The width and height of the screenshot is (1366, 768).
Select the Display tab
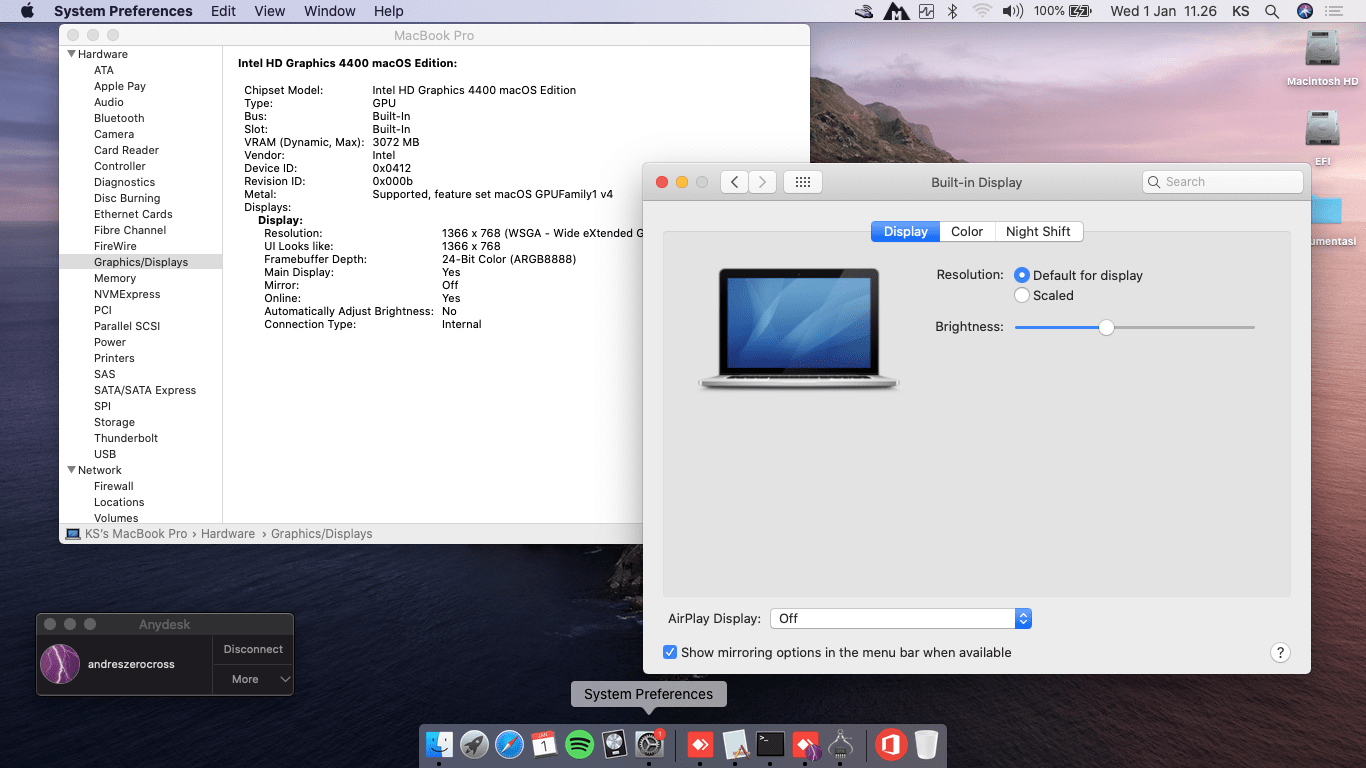click(x=906, y=231)
